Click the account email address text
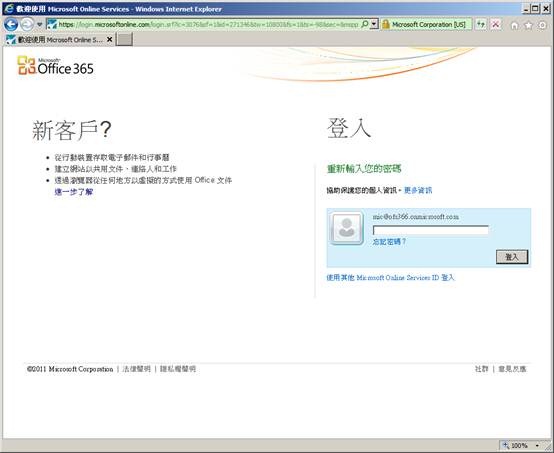Screen dimensions: 554x453 416,217
